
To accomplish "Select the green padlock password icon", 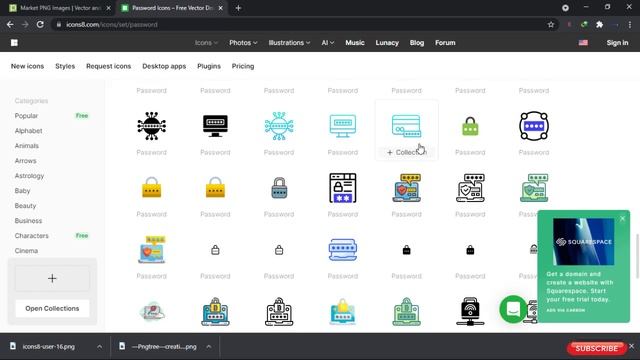I will 470,126.
